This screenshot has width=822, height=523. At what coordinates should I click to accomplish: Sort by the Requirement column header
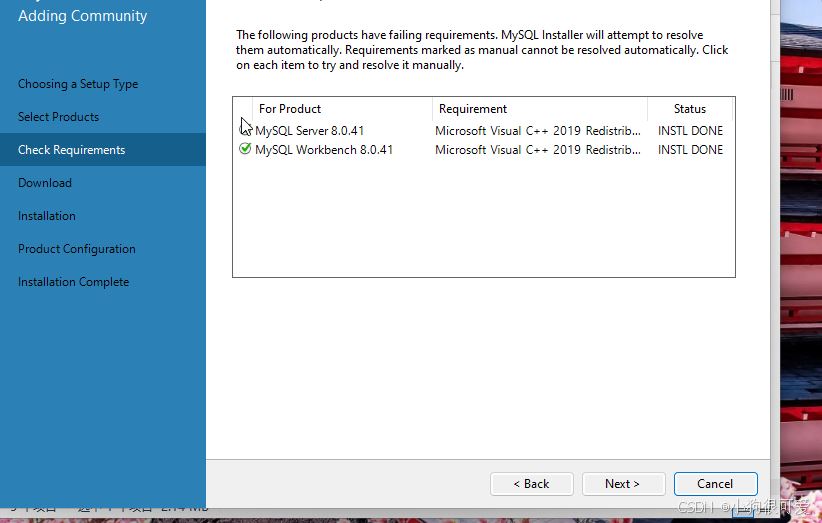(540, 109)
